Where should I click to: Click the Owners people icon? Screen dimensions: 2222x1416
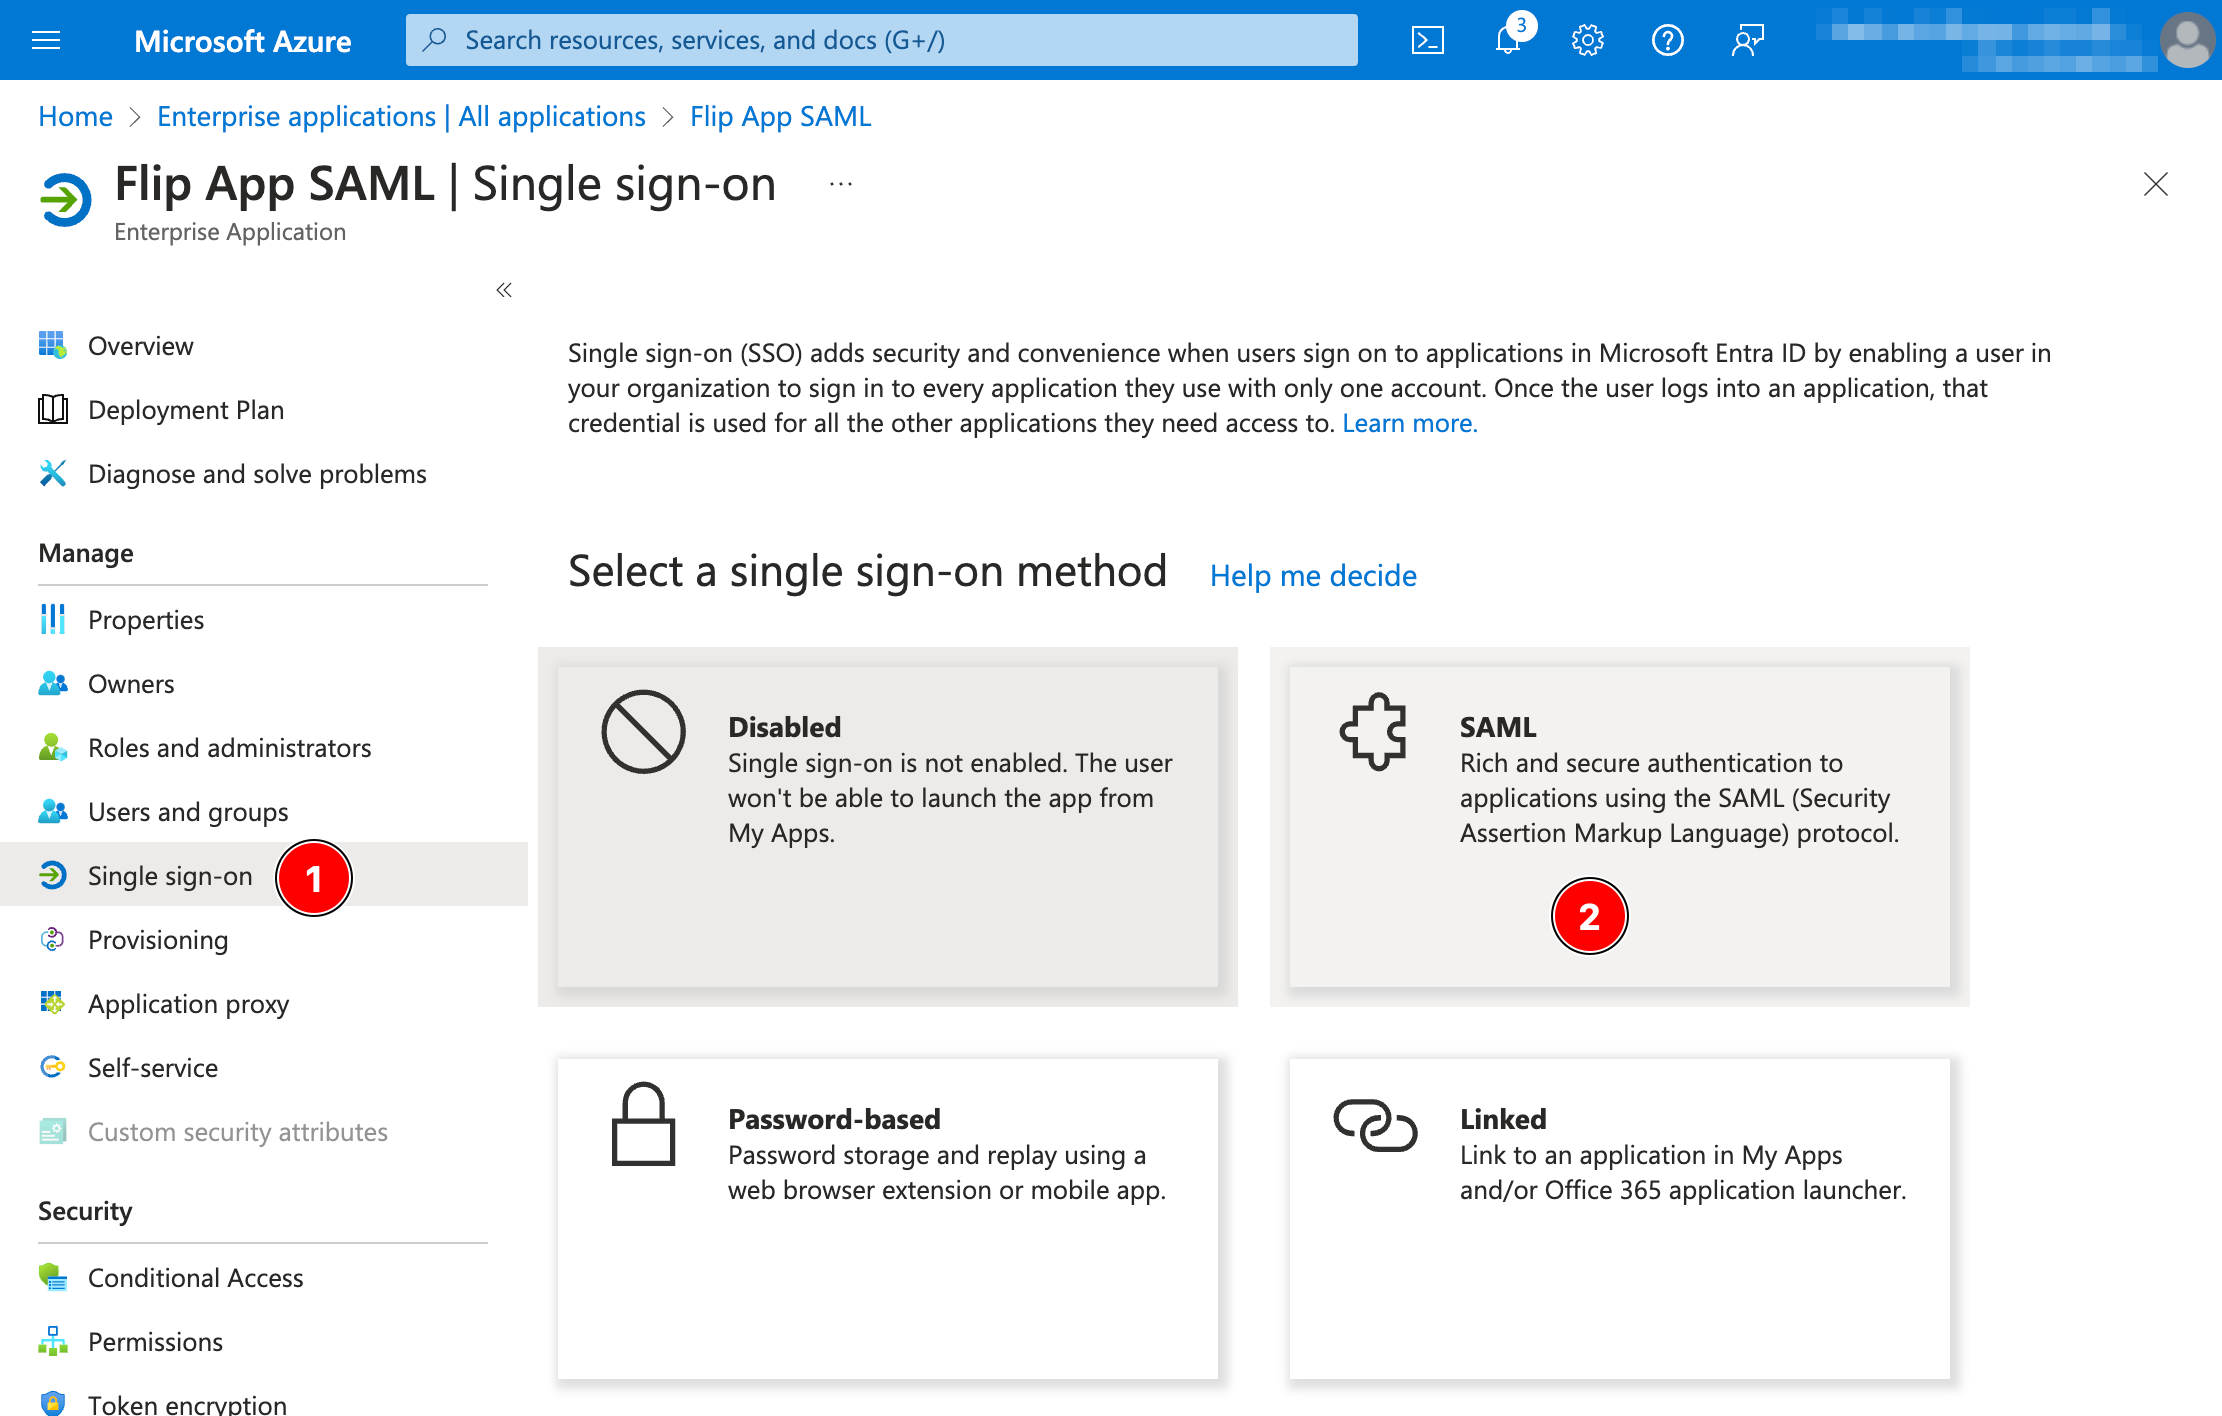53,683
